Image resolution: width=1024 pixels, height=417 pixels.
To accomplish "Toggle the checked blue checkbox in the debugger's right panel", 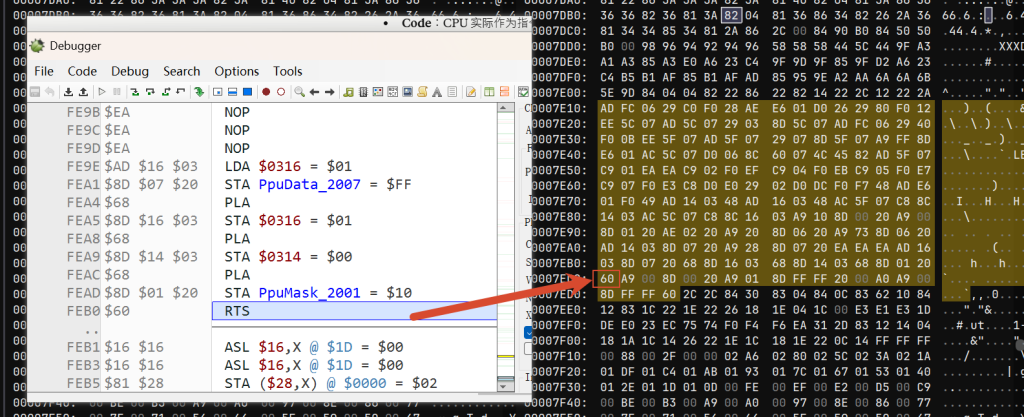I will (x=529, y=332).
